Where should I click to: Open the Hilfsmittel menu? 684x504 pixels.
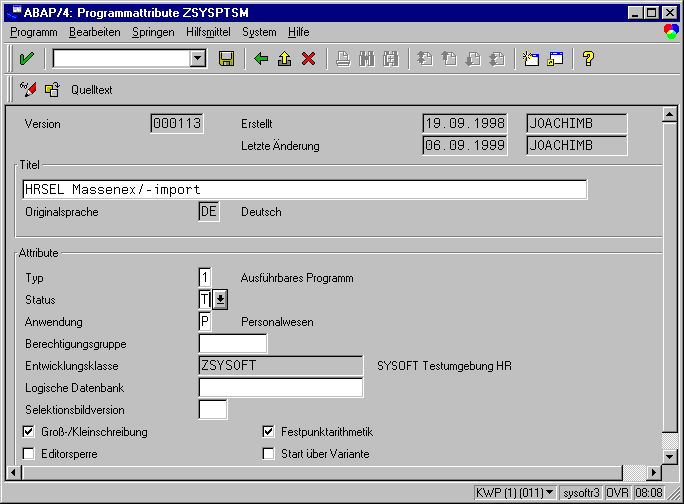(207, 32)
